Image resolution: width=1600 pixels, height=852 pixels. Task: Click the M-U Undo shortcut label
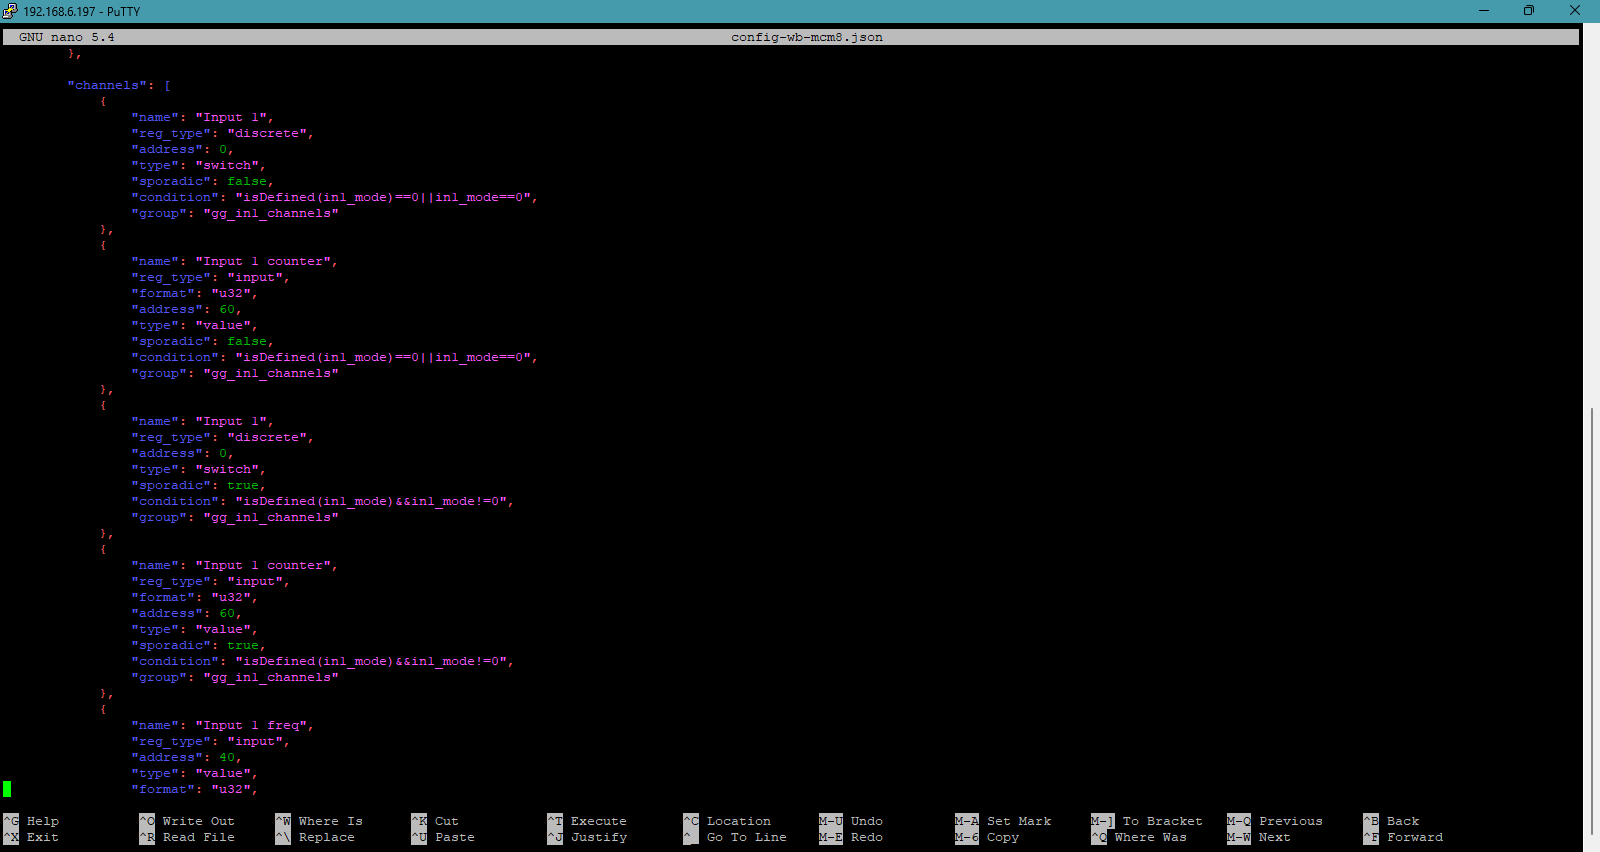(852, 821)
